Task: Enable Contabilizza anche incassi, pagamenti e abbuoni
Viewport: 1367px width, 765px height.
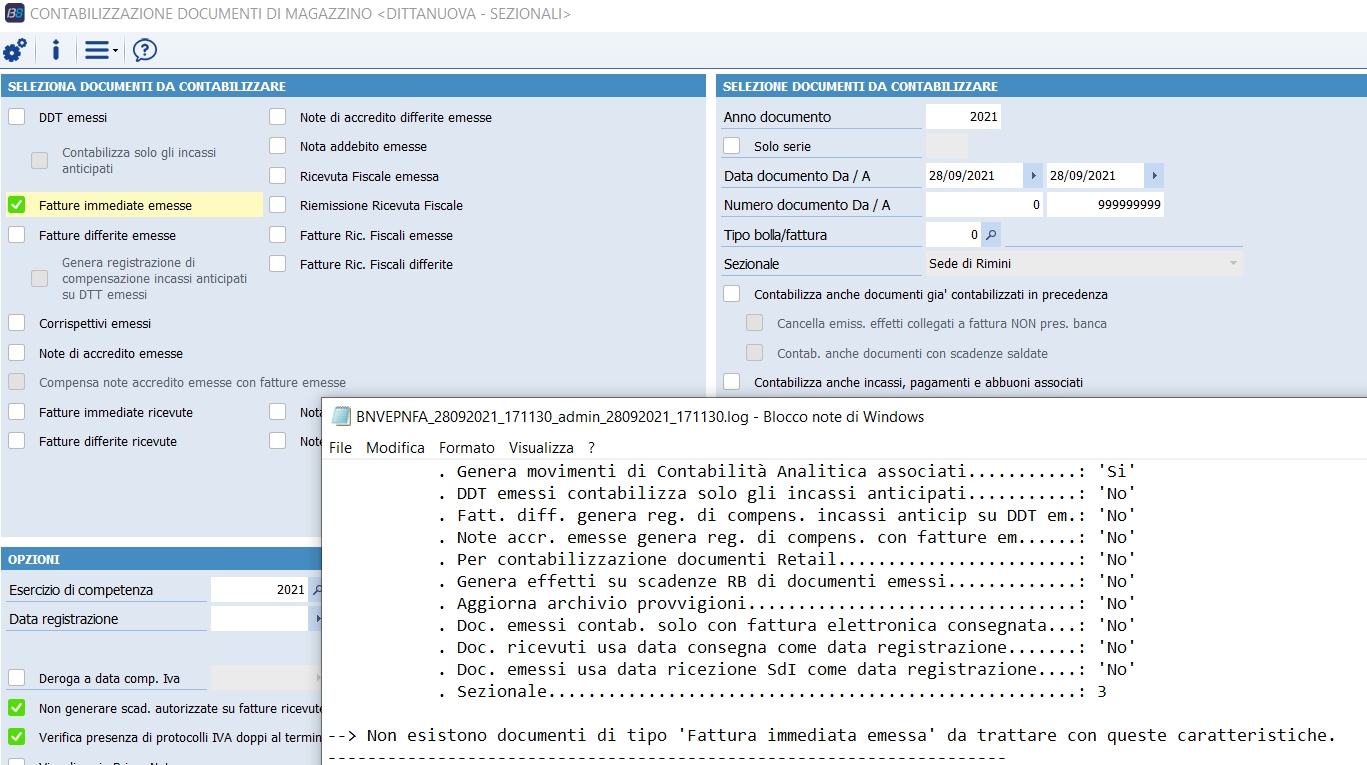Action: click(732, 382)
